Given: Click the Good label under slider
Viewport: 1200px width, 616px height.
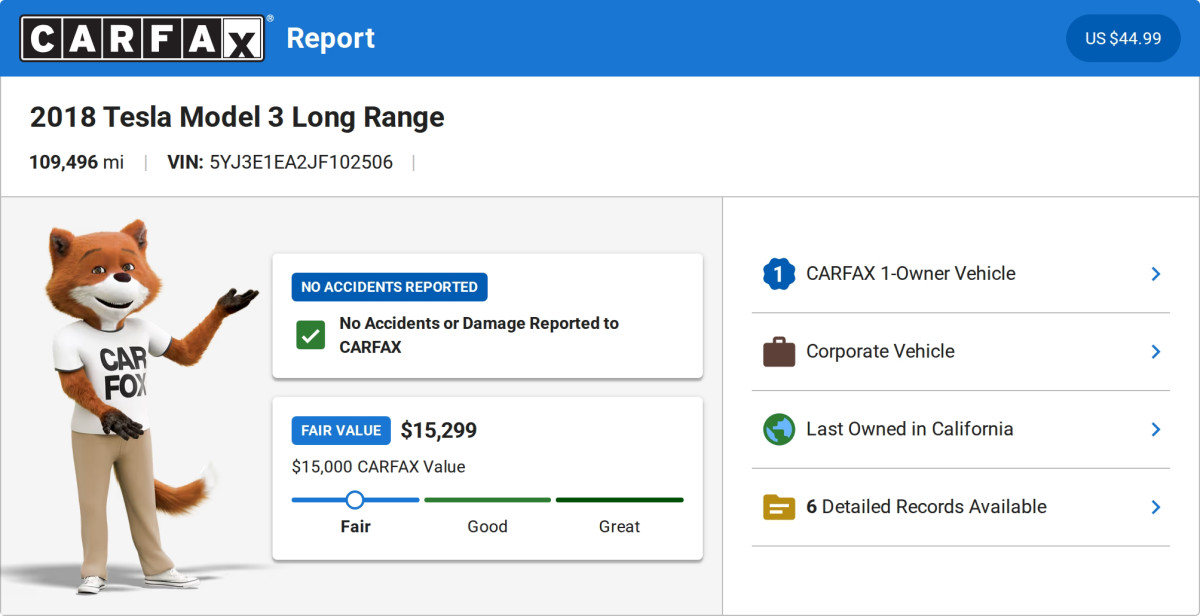Looking at the screenshot, I should pos(488,527).
